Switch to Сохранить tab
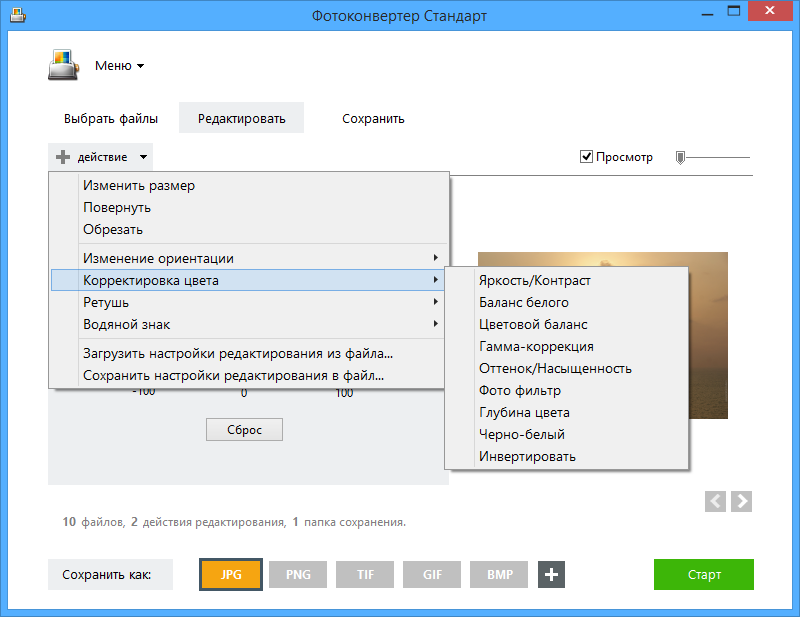This screenshot has height=617, width=800. coord(373,118)
